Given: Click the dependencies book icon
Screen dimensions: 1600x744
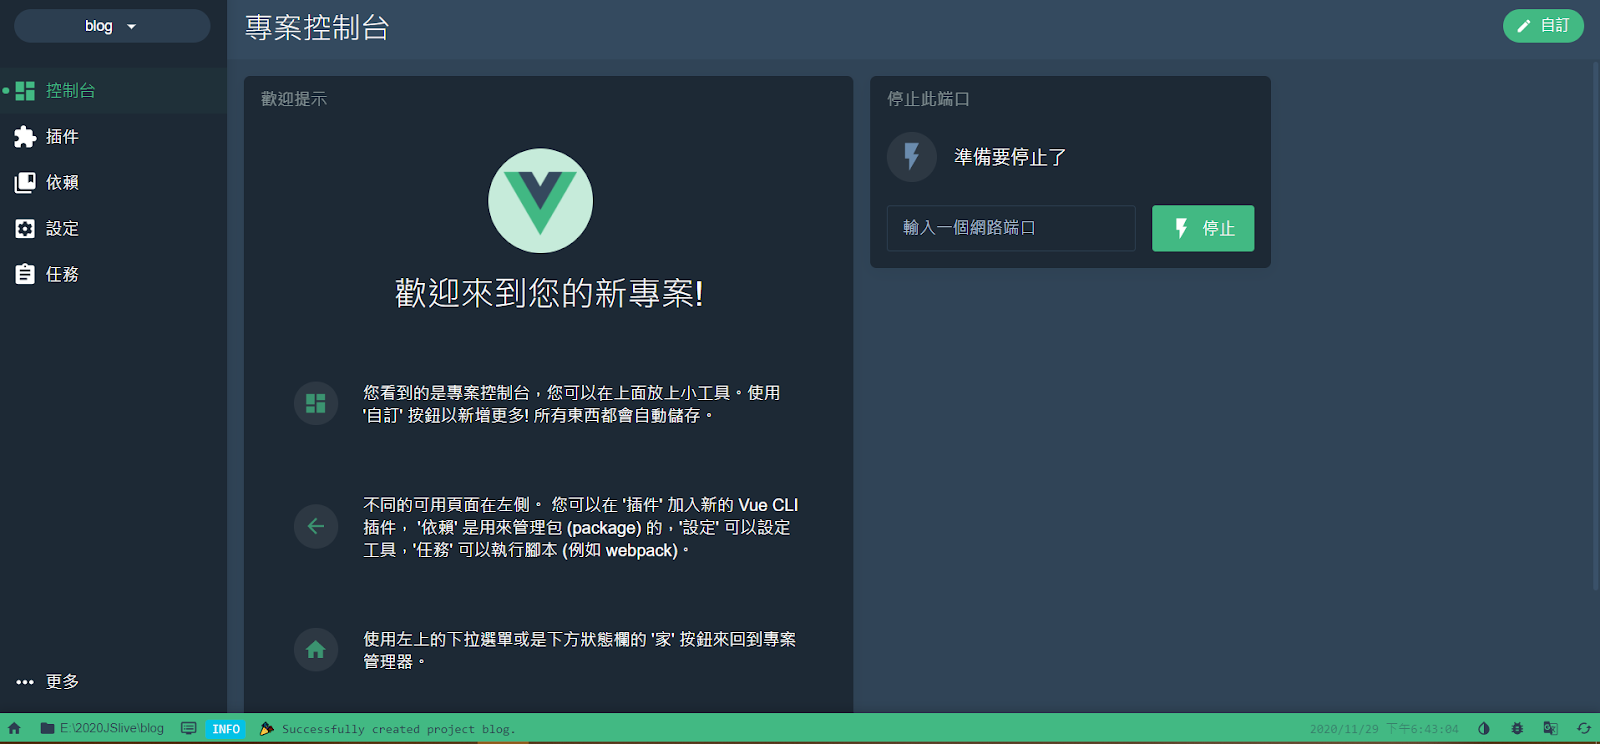Looking at the screenshot, I should [x=25, y=183].
